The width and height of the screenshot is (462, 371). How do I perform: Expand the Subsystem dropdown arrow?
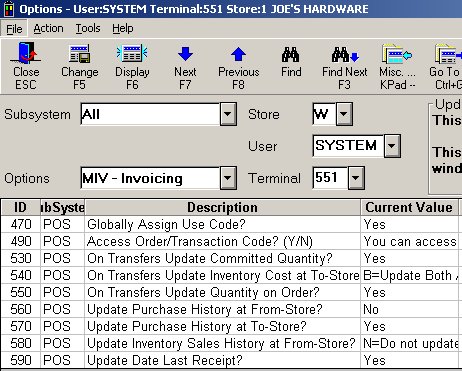pyautogui.click(x=228, y=114)
